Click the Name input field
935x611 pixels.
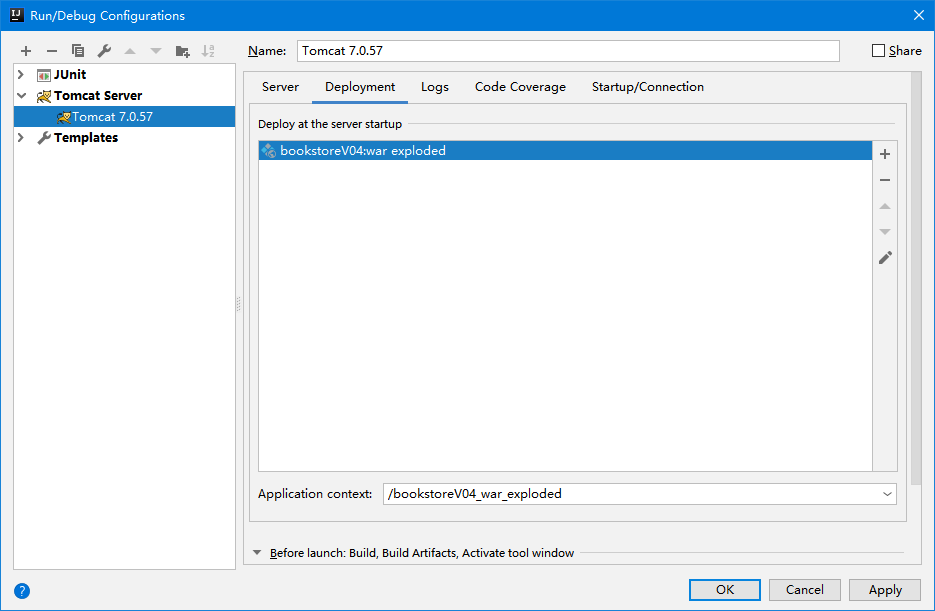click(568, 51)
